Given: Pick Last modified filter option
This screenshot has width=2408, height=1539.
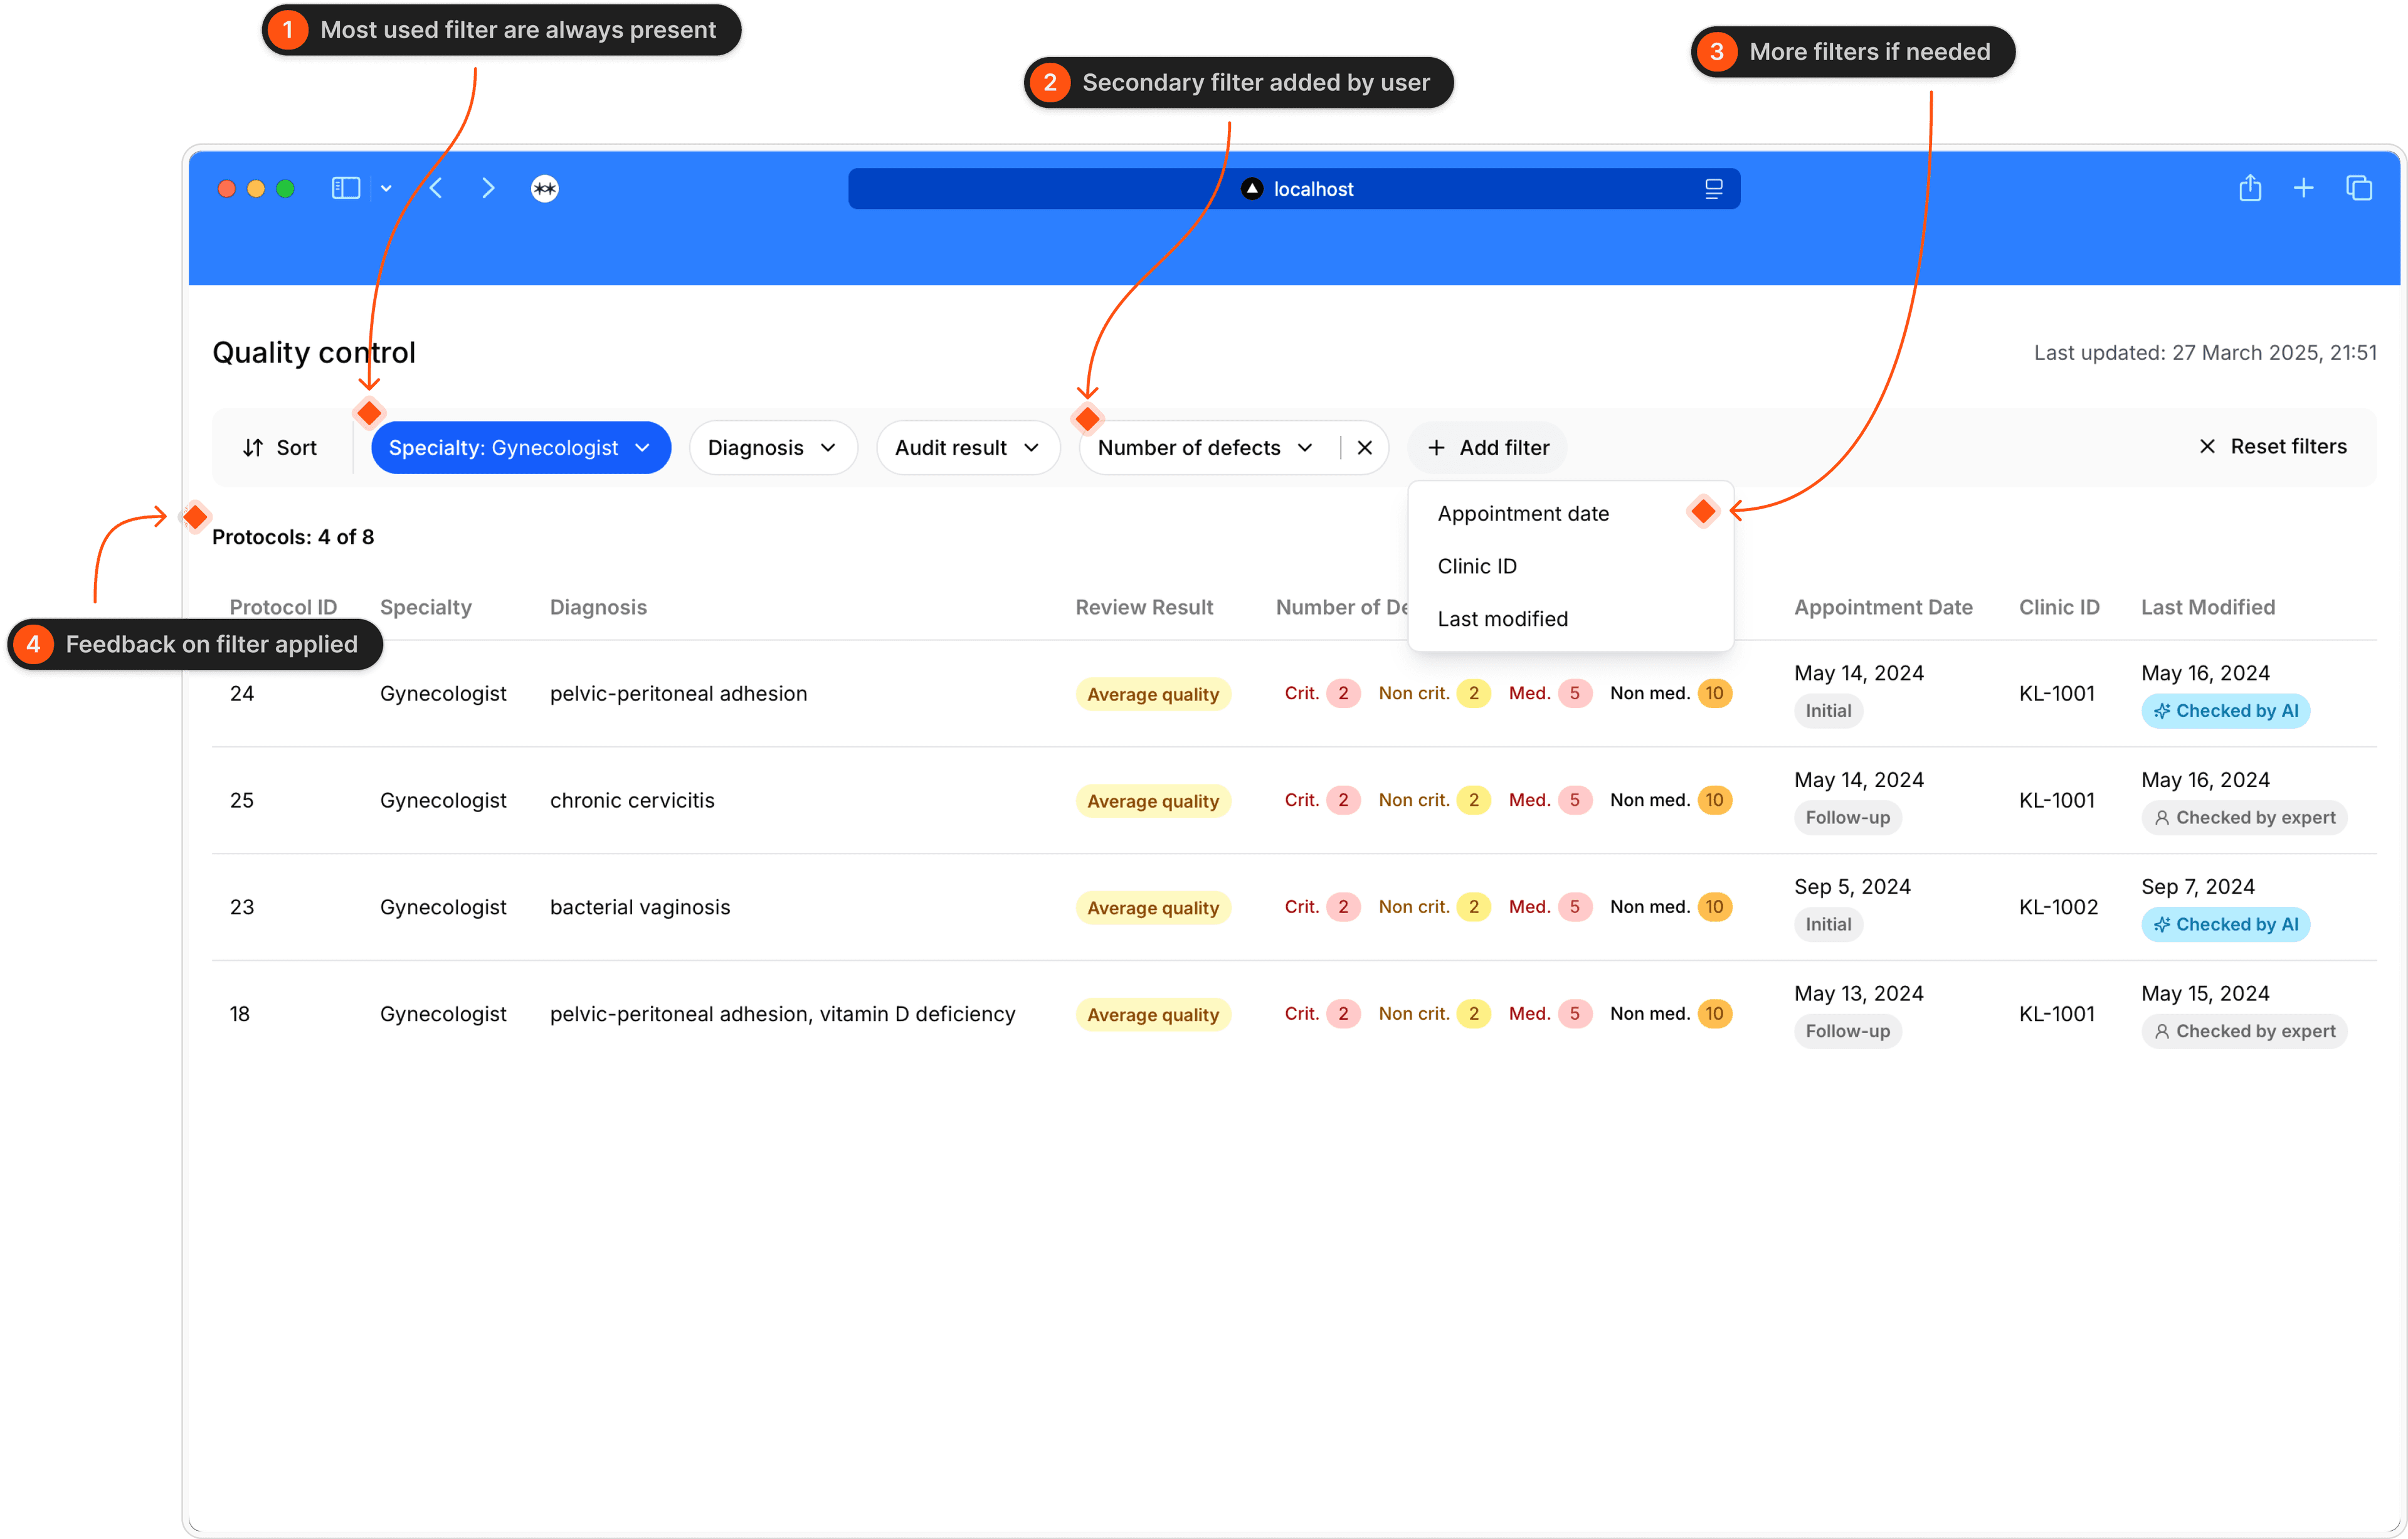Looking at the screenshot, I should pyautogui.click(x=1502, y=619).
